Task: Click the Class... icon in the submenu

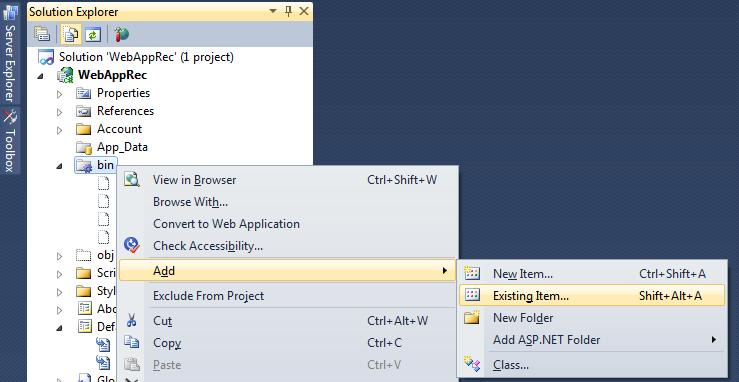Action: pos(472,365)
